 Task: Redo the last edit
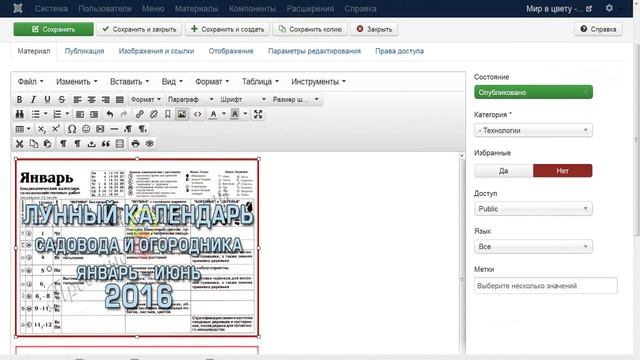pyautogui.click(x=124, y=114)
